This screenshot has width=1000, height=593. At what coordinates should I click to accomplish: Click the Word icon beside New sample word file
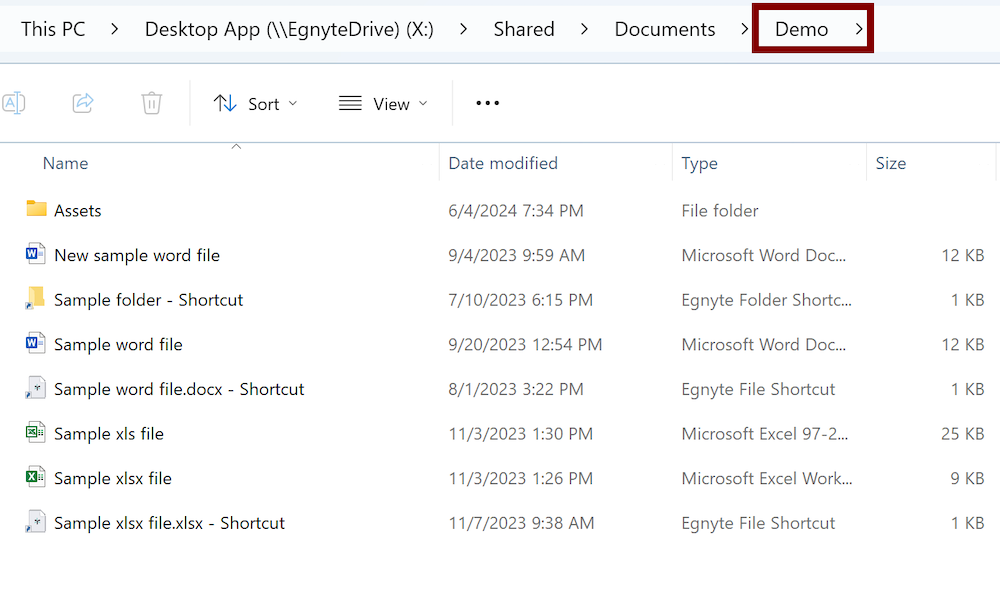tap(34, 255)
